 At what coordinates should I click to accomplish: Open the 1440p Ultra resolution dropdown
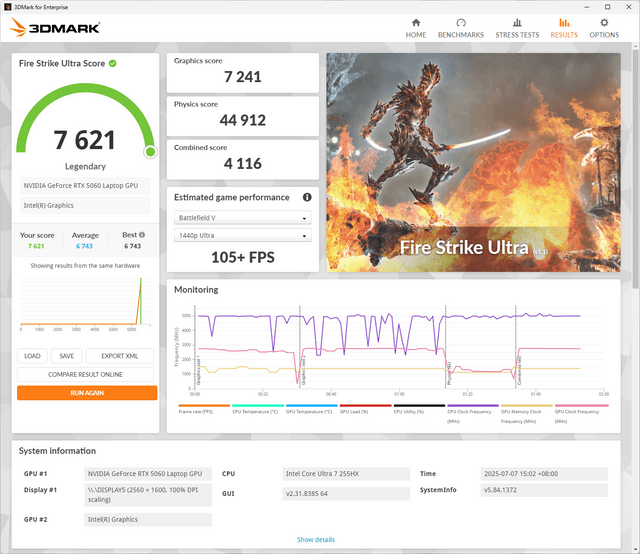pos(243,235)
